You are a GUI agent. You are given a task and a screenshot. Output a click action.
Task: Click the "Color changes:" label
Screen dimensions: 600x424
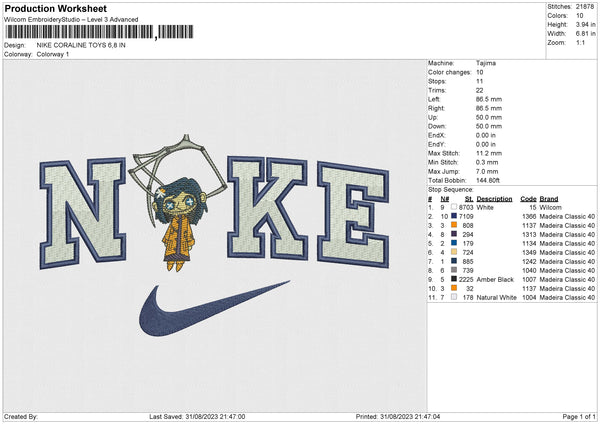450,72
